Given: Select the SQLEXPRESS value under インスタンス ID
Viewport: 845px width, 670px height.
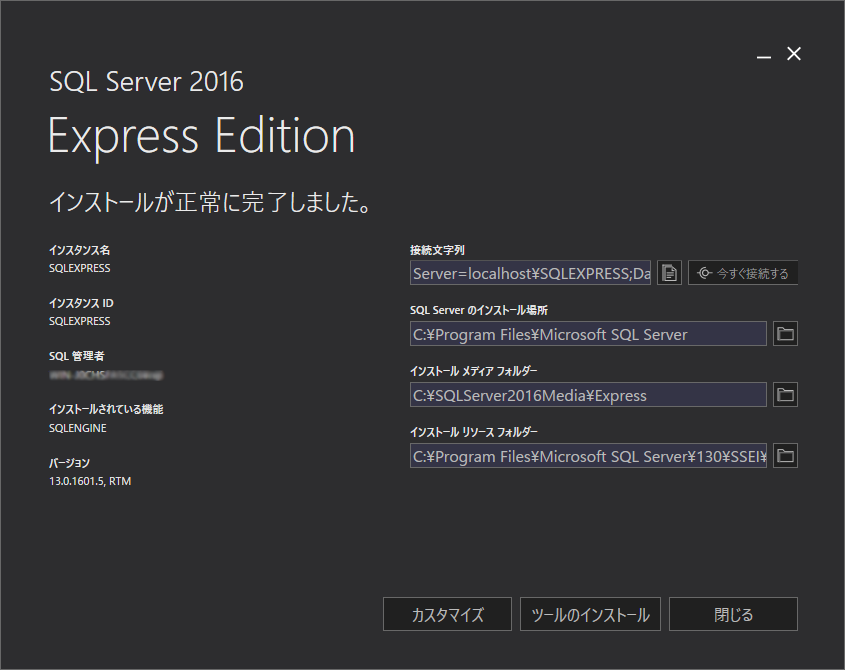Looking at the screenshot, I should coord(80,321).
